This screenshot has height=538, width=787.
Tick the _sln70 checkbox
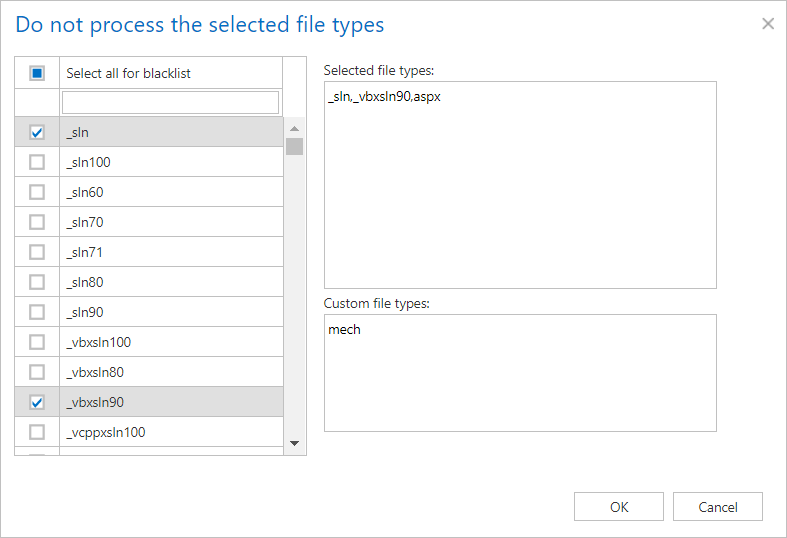(x=37, y=222)
